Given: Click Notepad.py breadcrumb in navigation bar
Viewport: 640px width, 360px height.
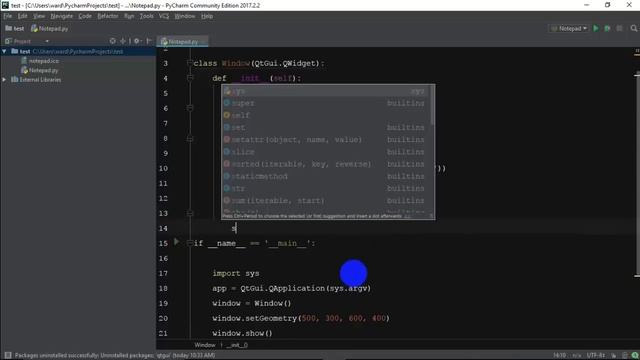Looking at the screenshot, I should pos(49,29).
